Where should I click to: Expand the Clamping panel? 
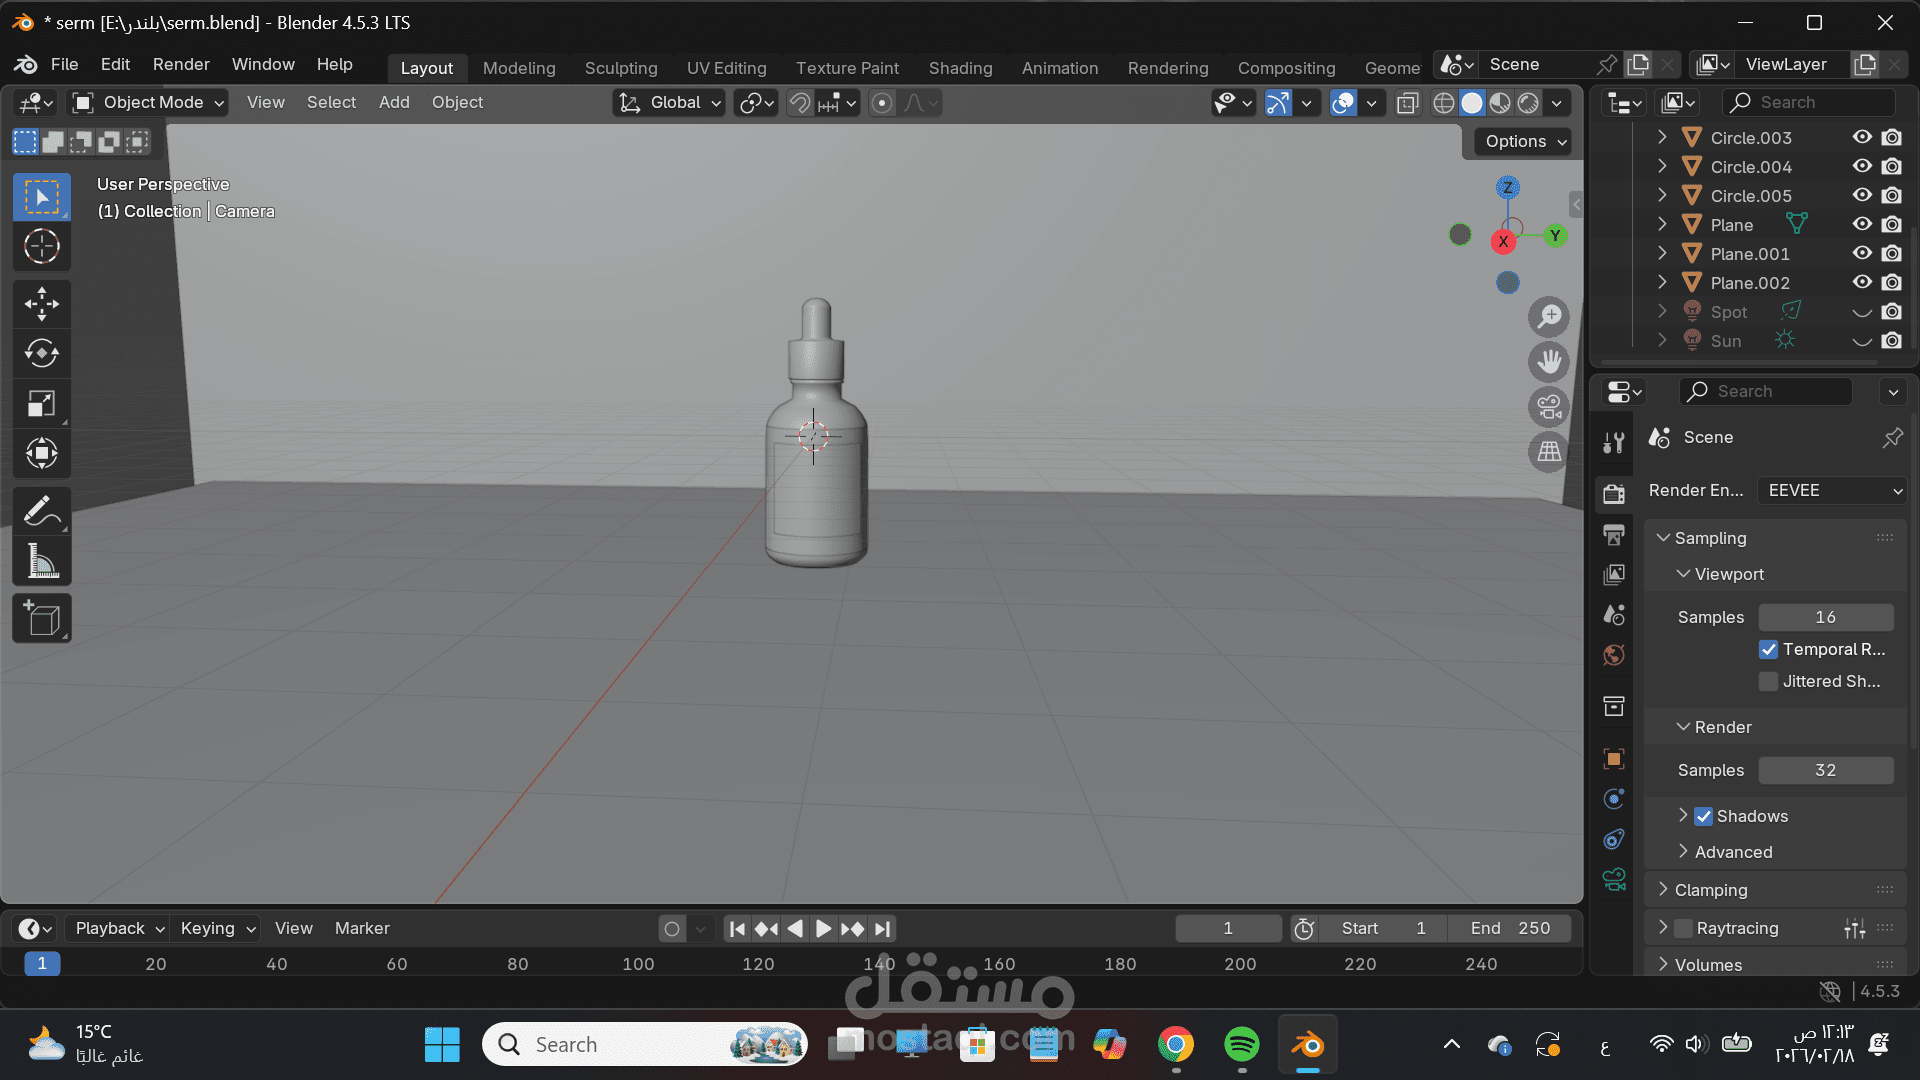1710,890
